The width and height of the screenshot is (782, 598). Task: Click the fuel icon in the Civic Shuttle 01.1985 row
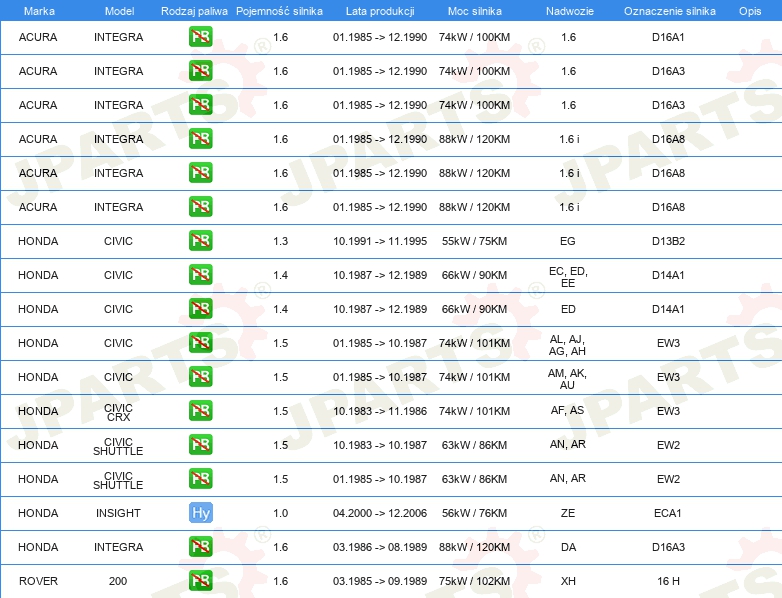tap(200, 479)
